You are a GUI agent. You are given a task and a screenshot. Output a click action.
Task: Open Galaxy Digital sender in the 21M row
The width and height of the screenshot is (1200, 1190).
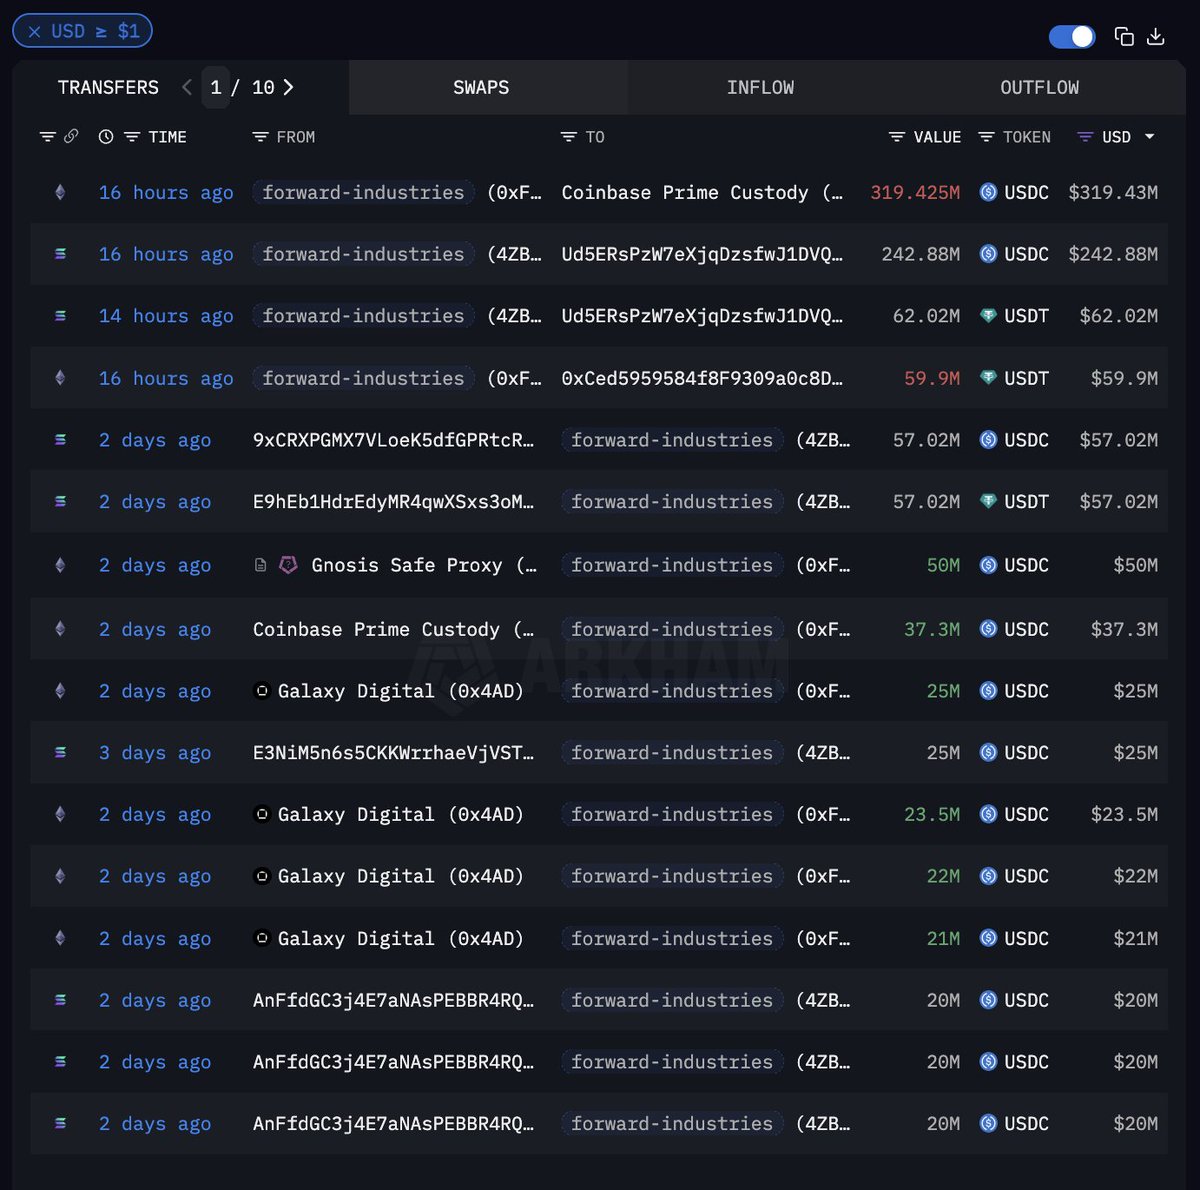(x=400, y=938)
